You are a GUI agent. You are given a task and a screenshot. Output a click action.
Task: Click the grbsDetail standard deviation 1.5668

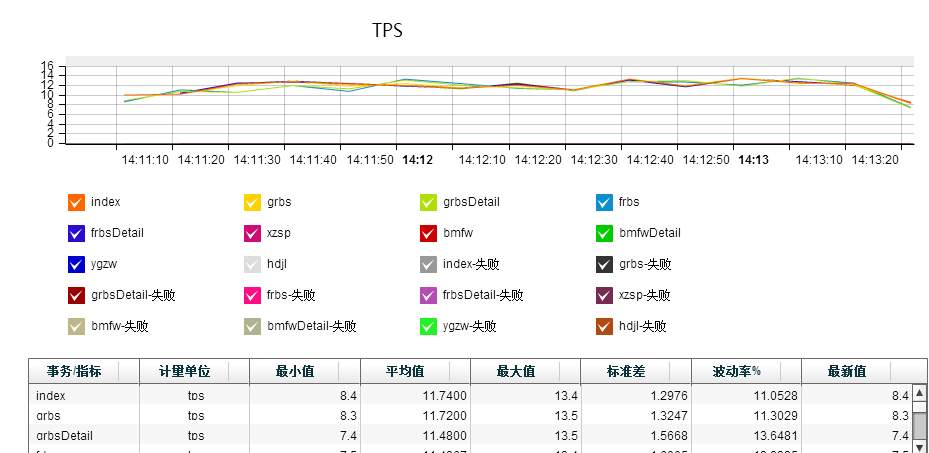pos(671,436)
